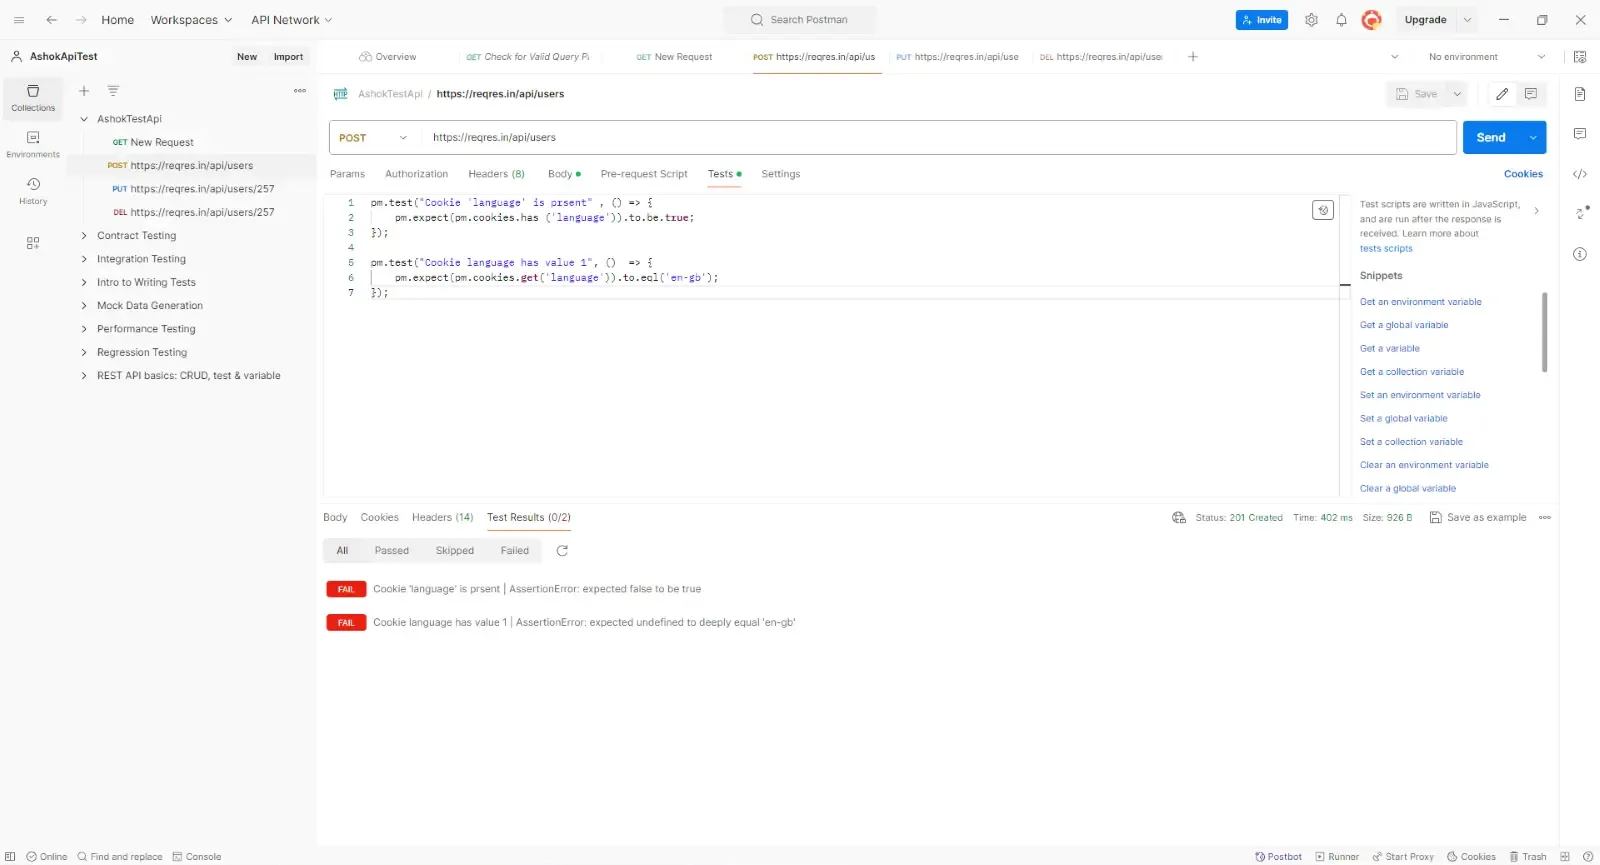This screenshot has height=865, width=1600.
Task: Open the user avatar profile menu
Action: [1372, 20]
